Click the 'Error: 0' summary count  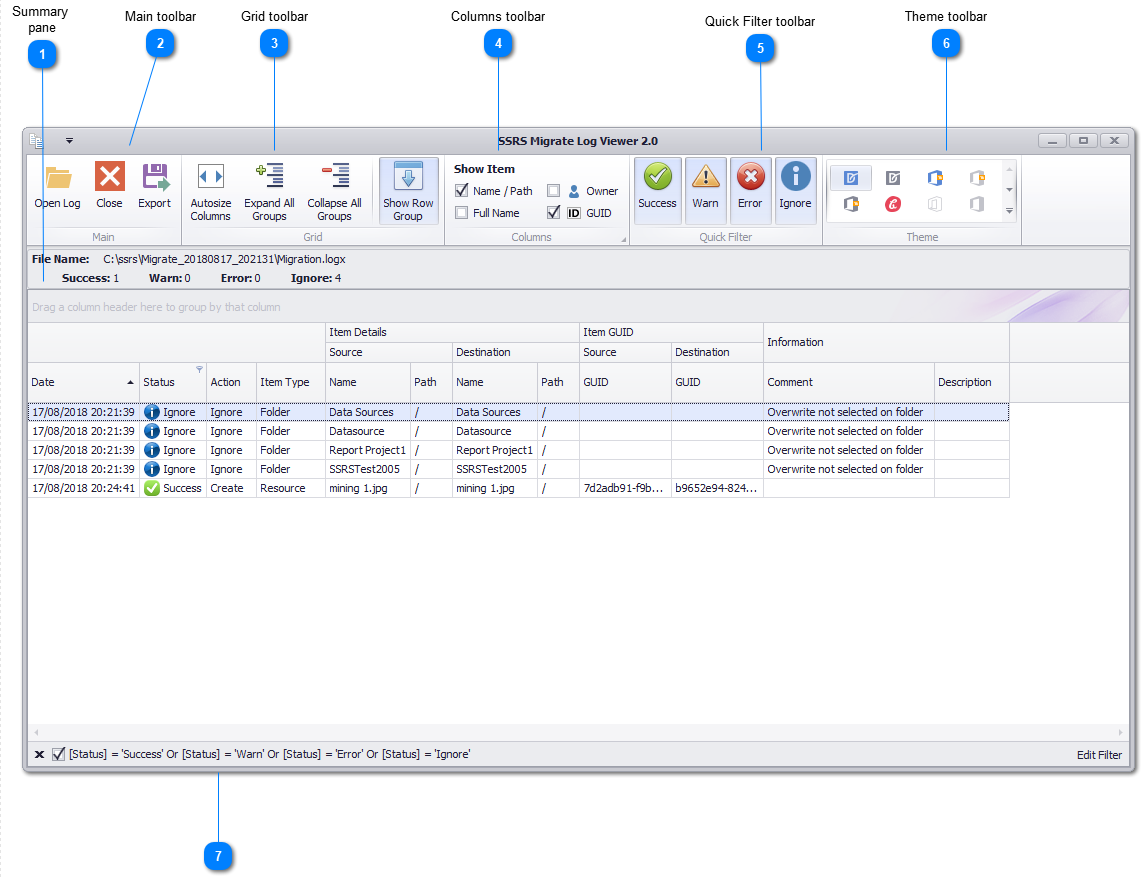(x=240, y=278)
